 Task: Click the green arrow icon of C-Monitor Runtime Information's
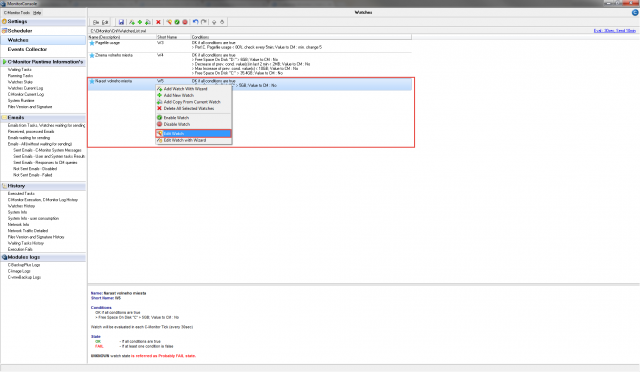point(4,62)
